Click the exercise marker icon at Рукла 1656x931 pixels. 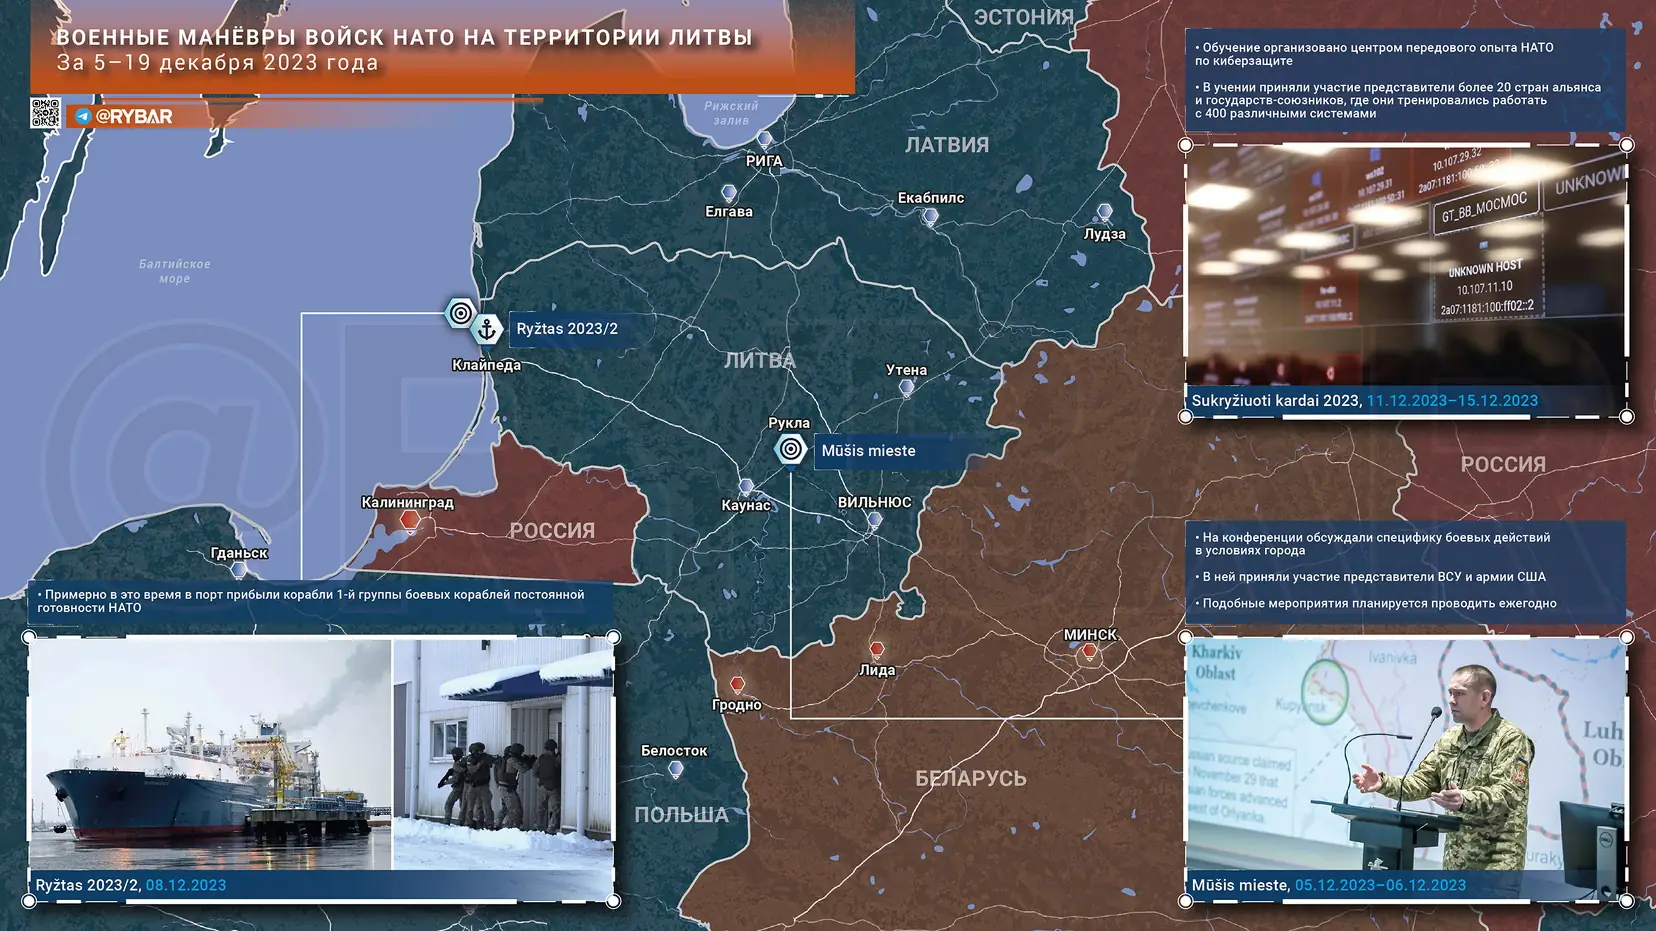tap(789, 449)
